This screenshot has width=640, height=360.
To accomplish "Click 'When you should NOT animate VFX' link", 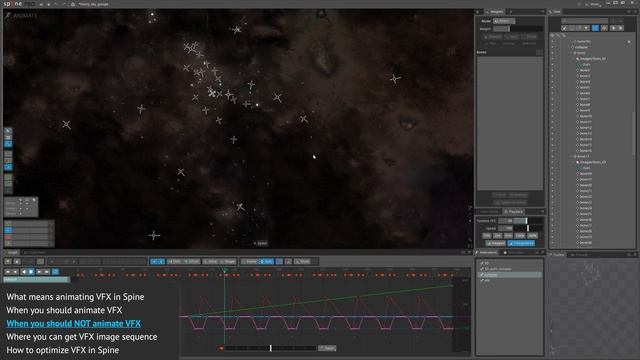I will [x=73, y=324].
